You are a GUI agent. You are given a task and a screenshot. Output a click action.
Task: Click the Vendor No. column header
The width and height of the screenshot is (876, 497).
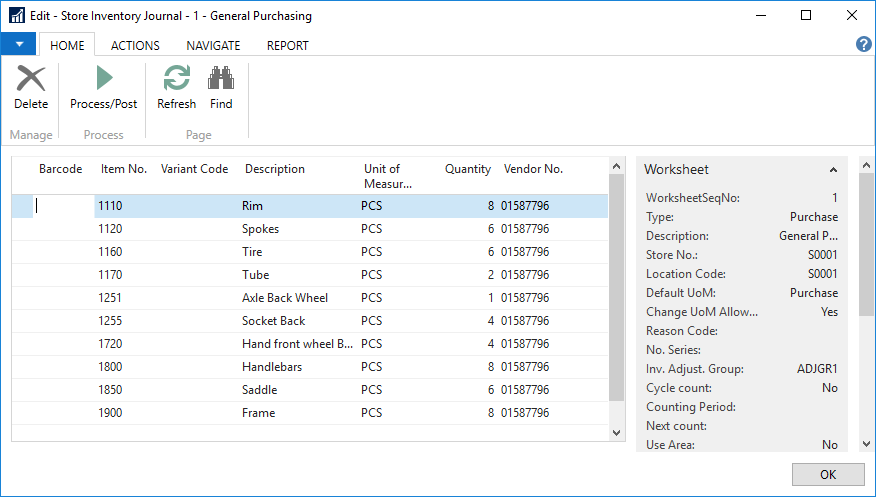(533, 170)
